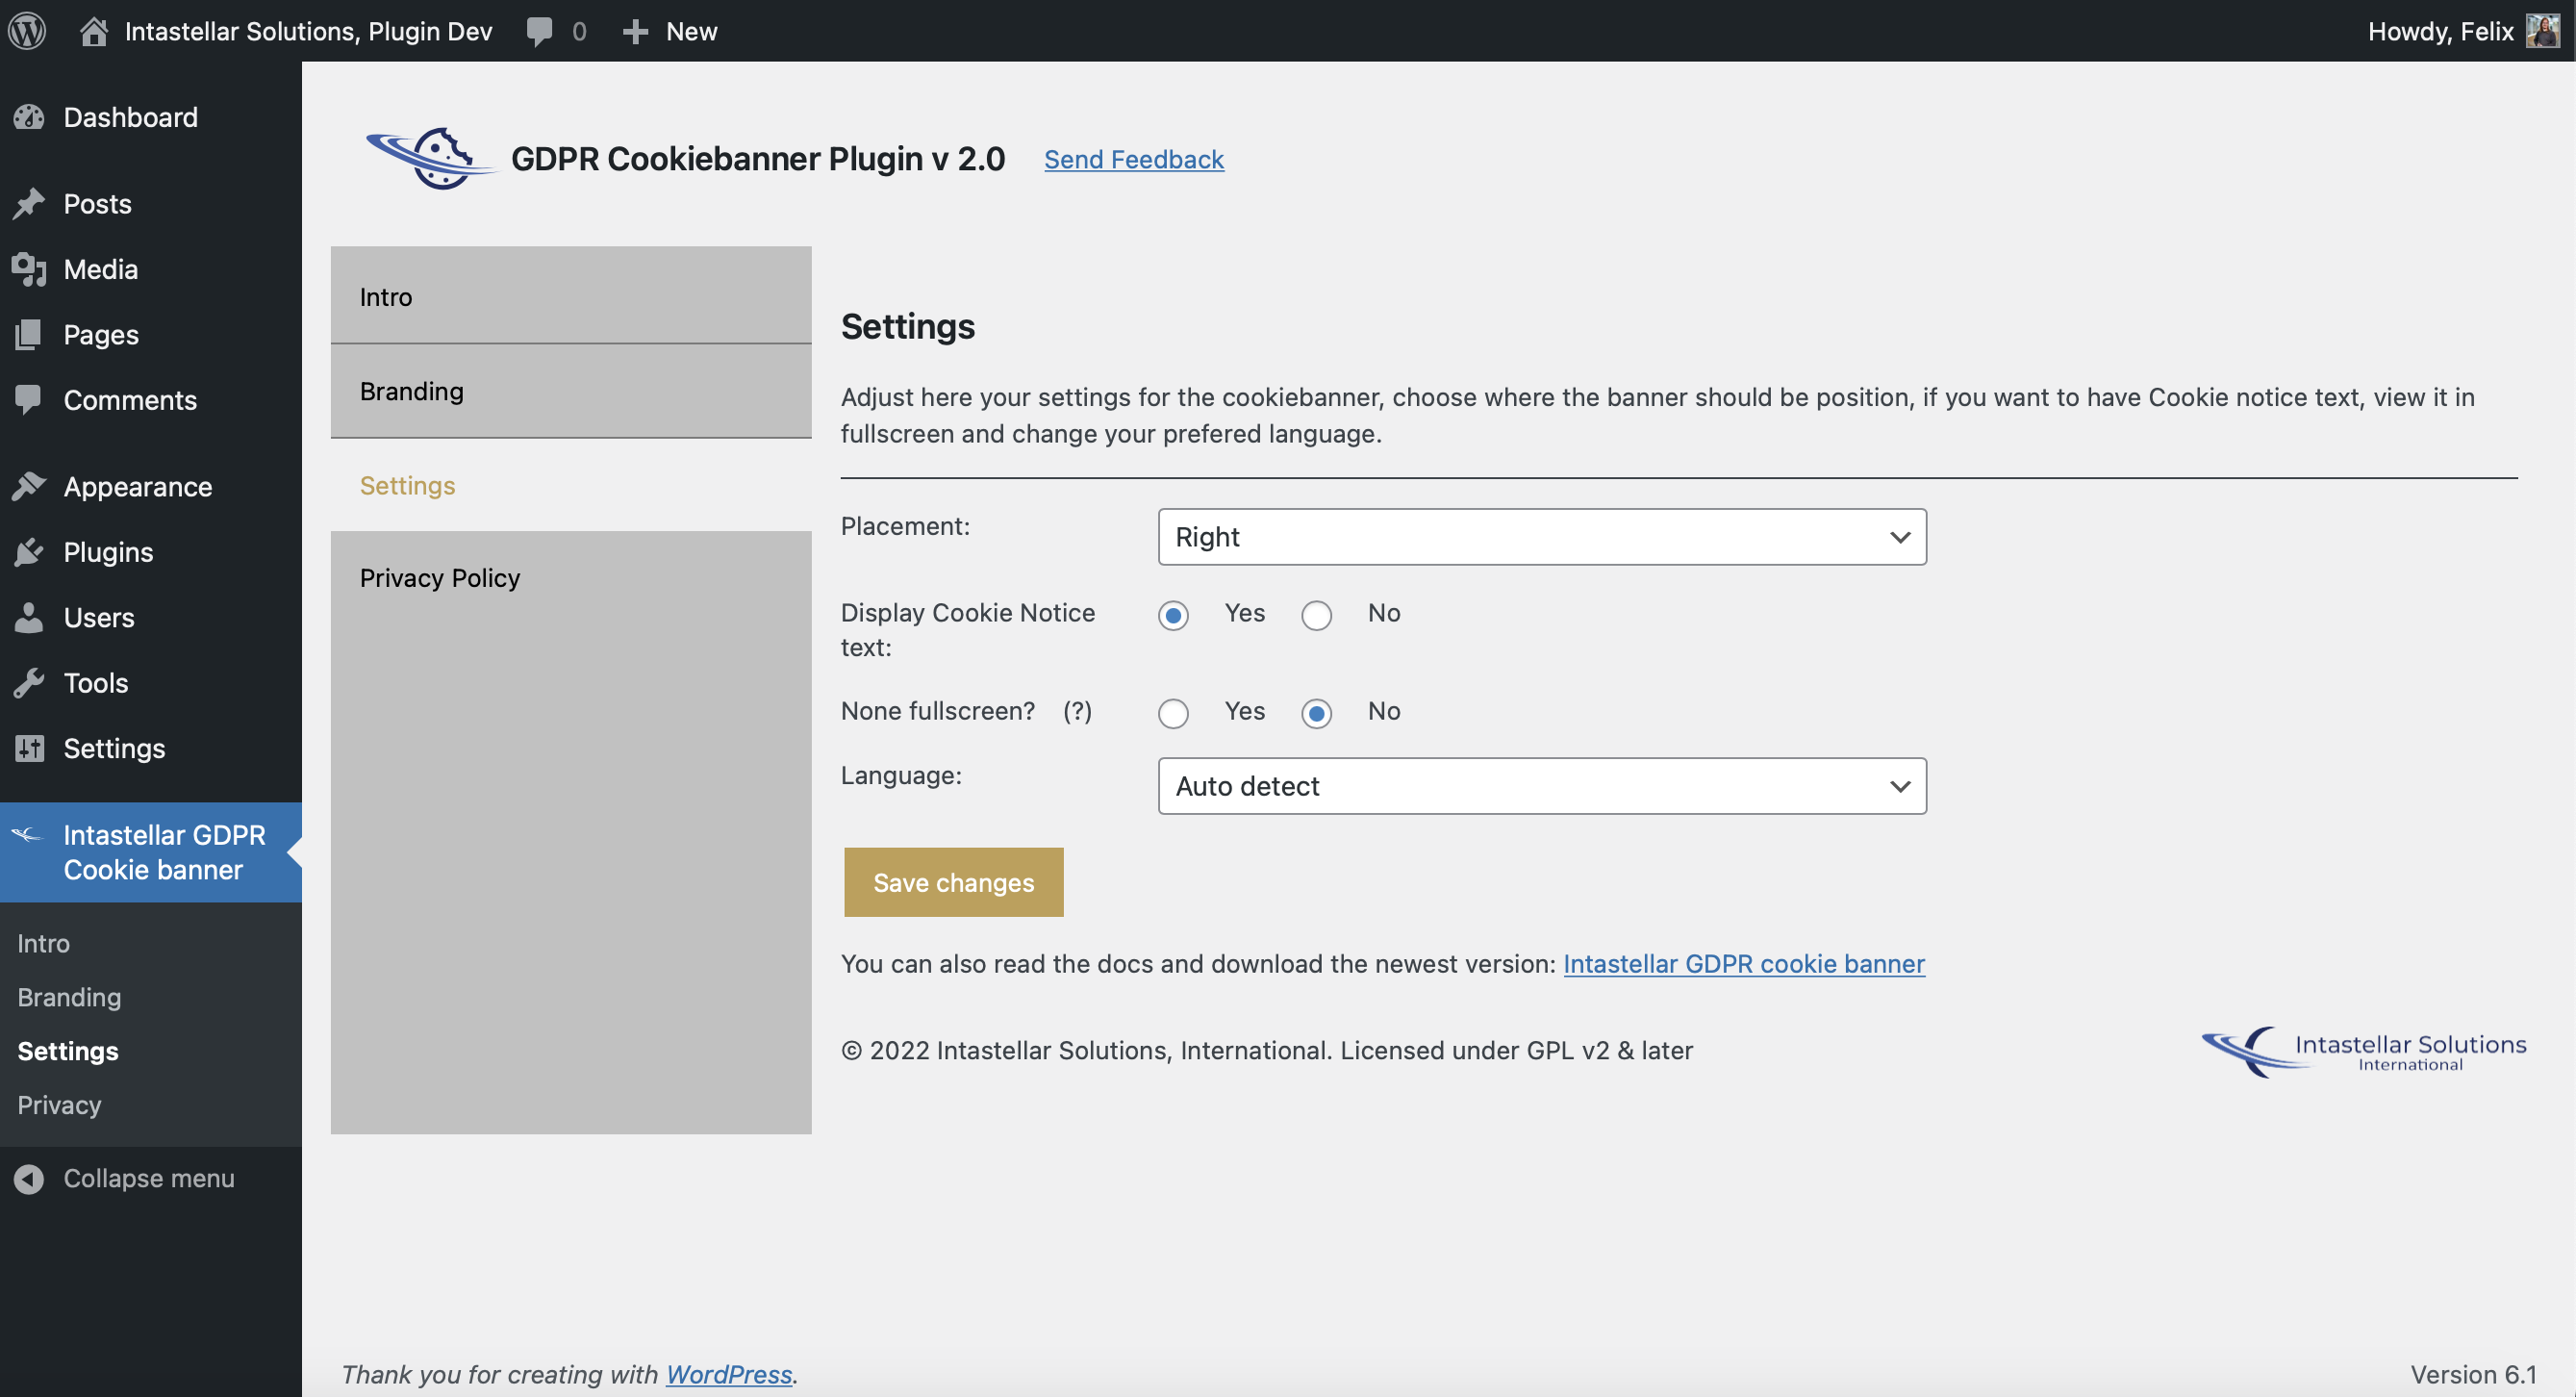
Task: Open Settings submenu under Cookie banner
Action: 68,1051
